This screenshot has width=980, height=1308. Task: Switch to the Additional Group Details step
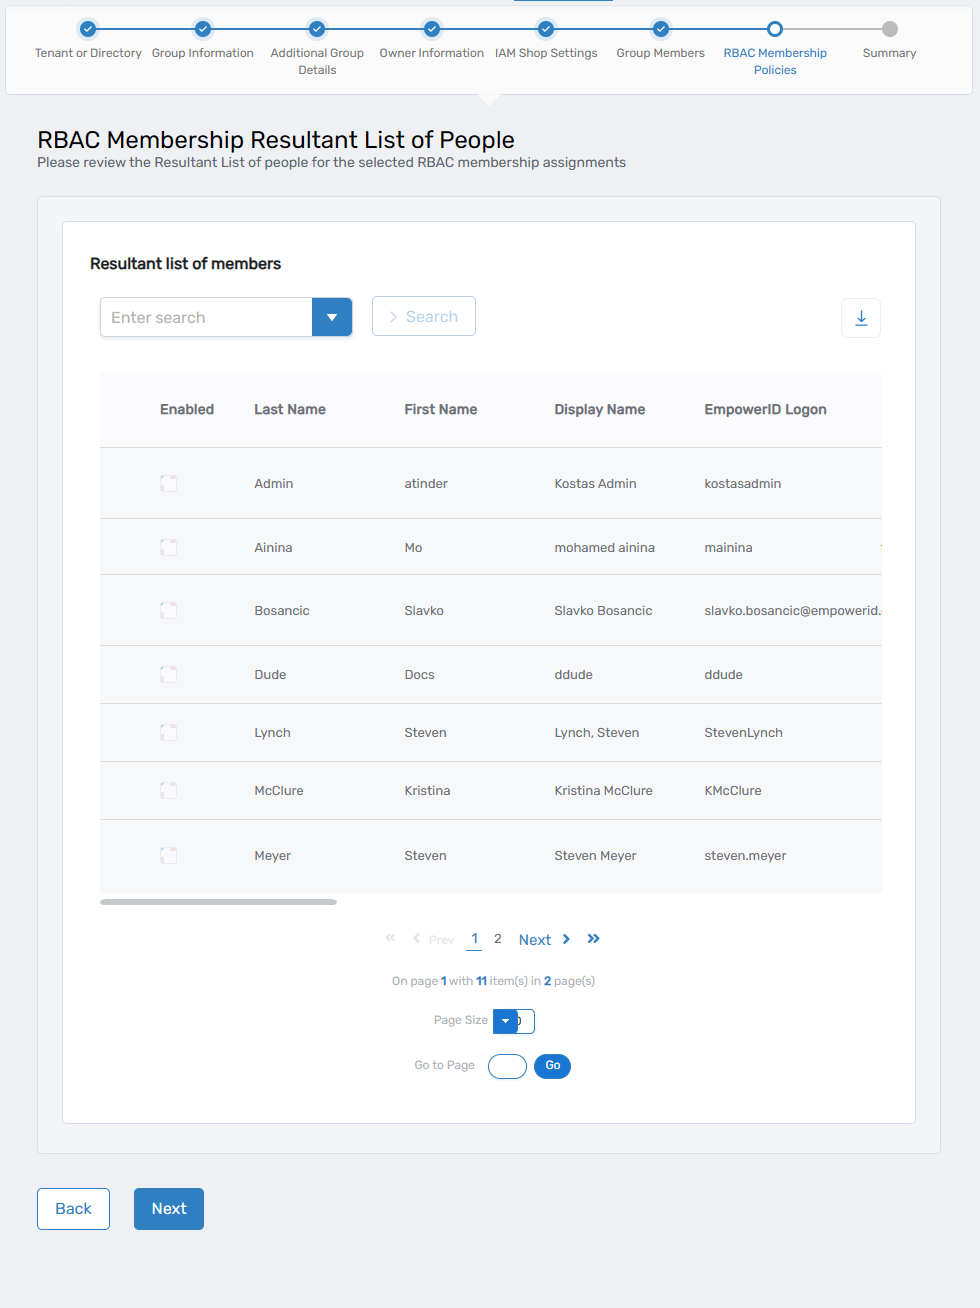[317, 29]
